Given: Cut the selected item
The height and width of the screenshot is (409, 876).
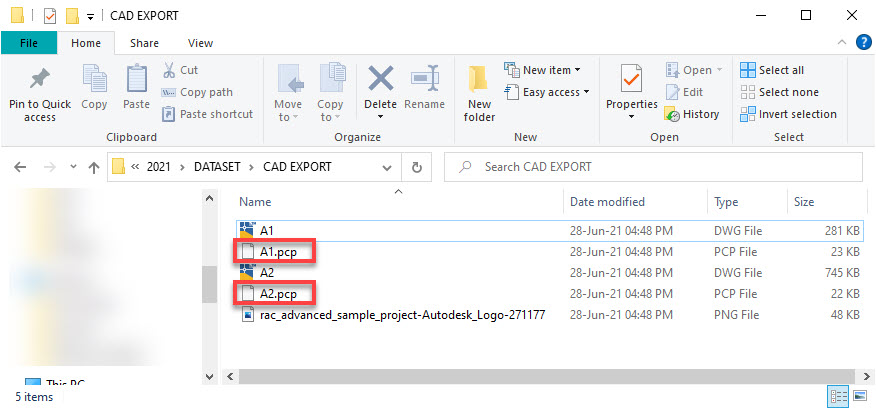Looking at the screenshot, I should pyautogui.click(x=180, y=70).
